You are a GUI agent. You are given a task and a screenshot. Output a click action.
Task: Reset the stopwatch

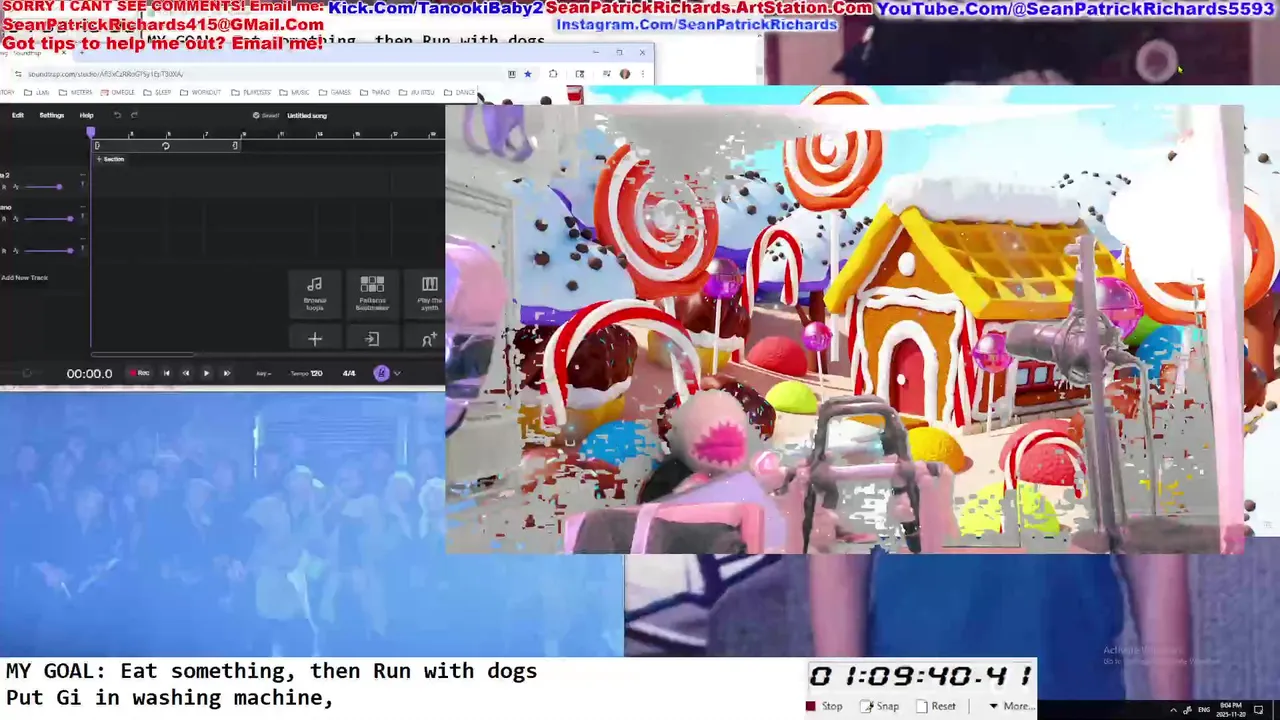click(x=937, y=706)
